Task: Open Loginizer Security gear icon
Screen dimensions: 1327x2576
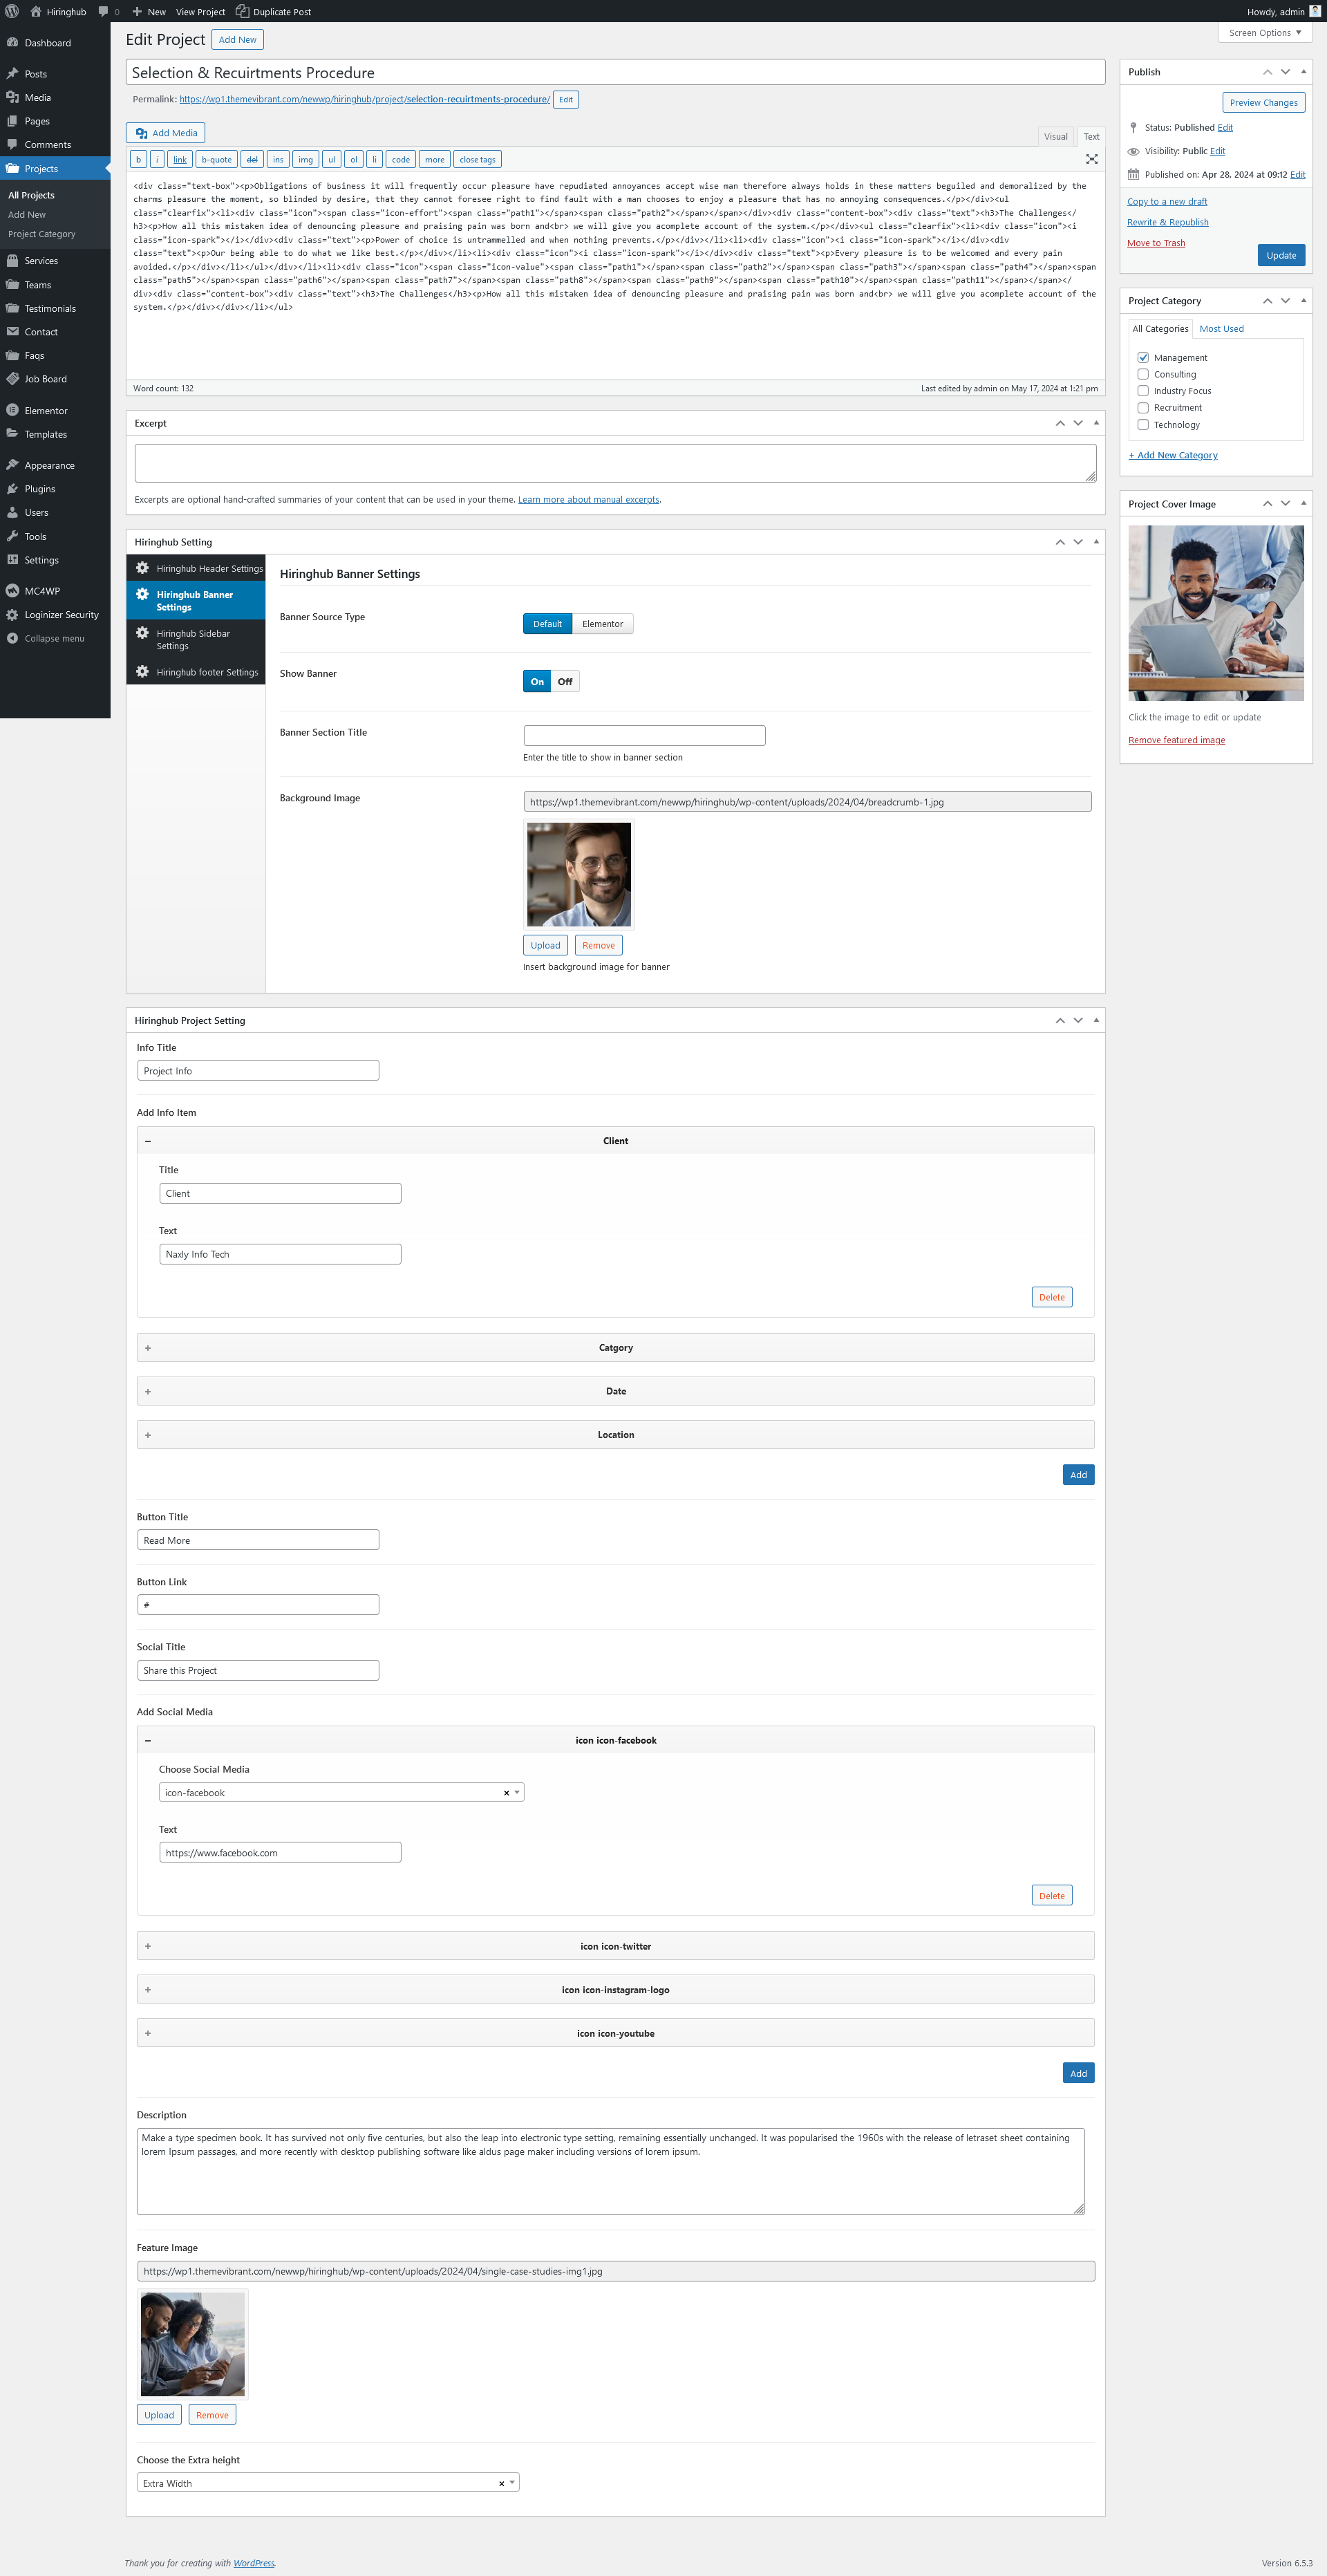Action: coord(12,615)
